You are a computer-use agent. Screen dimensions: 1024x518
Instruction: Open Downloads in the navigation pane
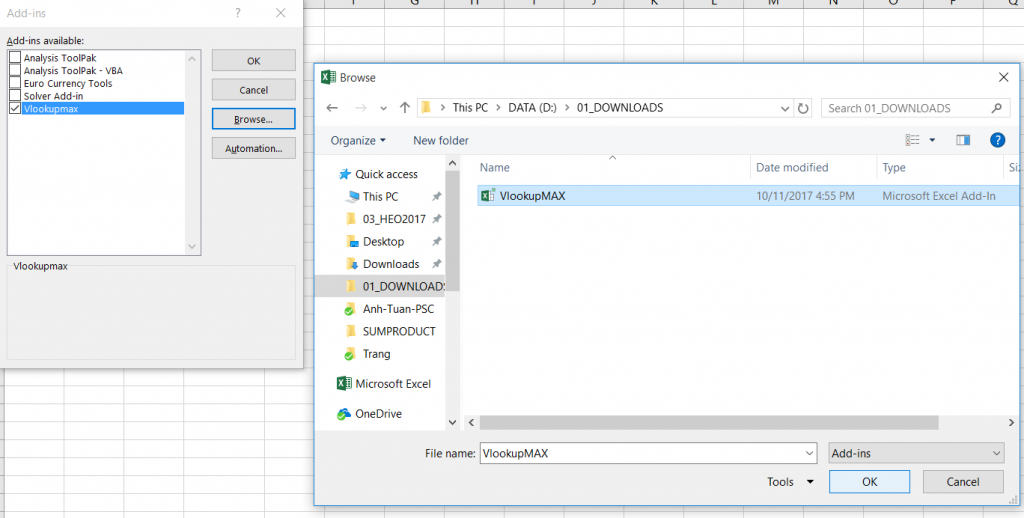click(391, 264)
